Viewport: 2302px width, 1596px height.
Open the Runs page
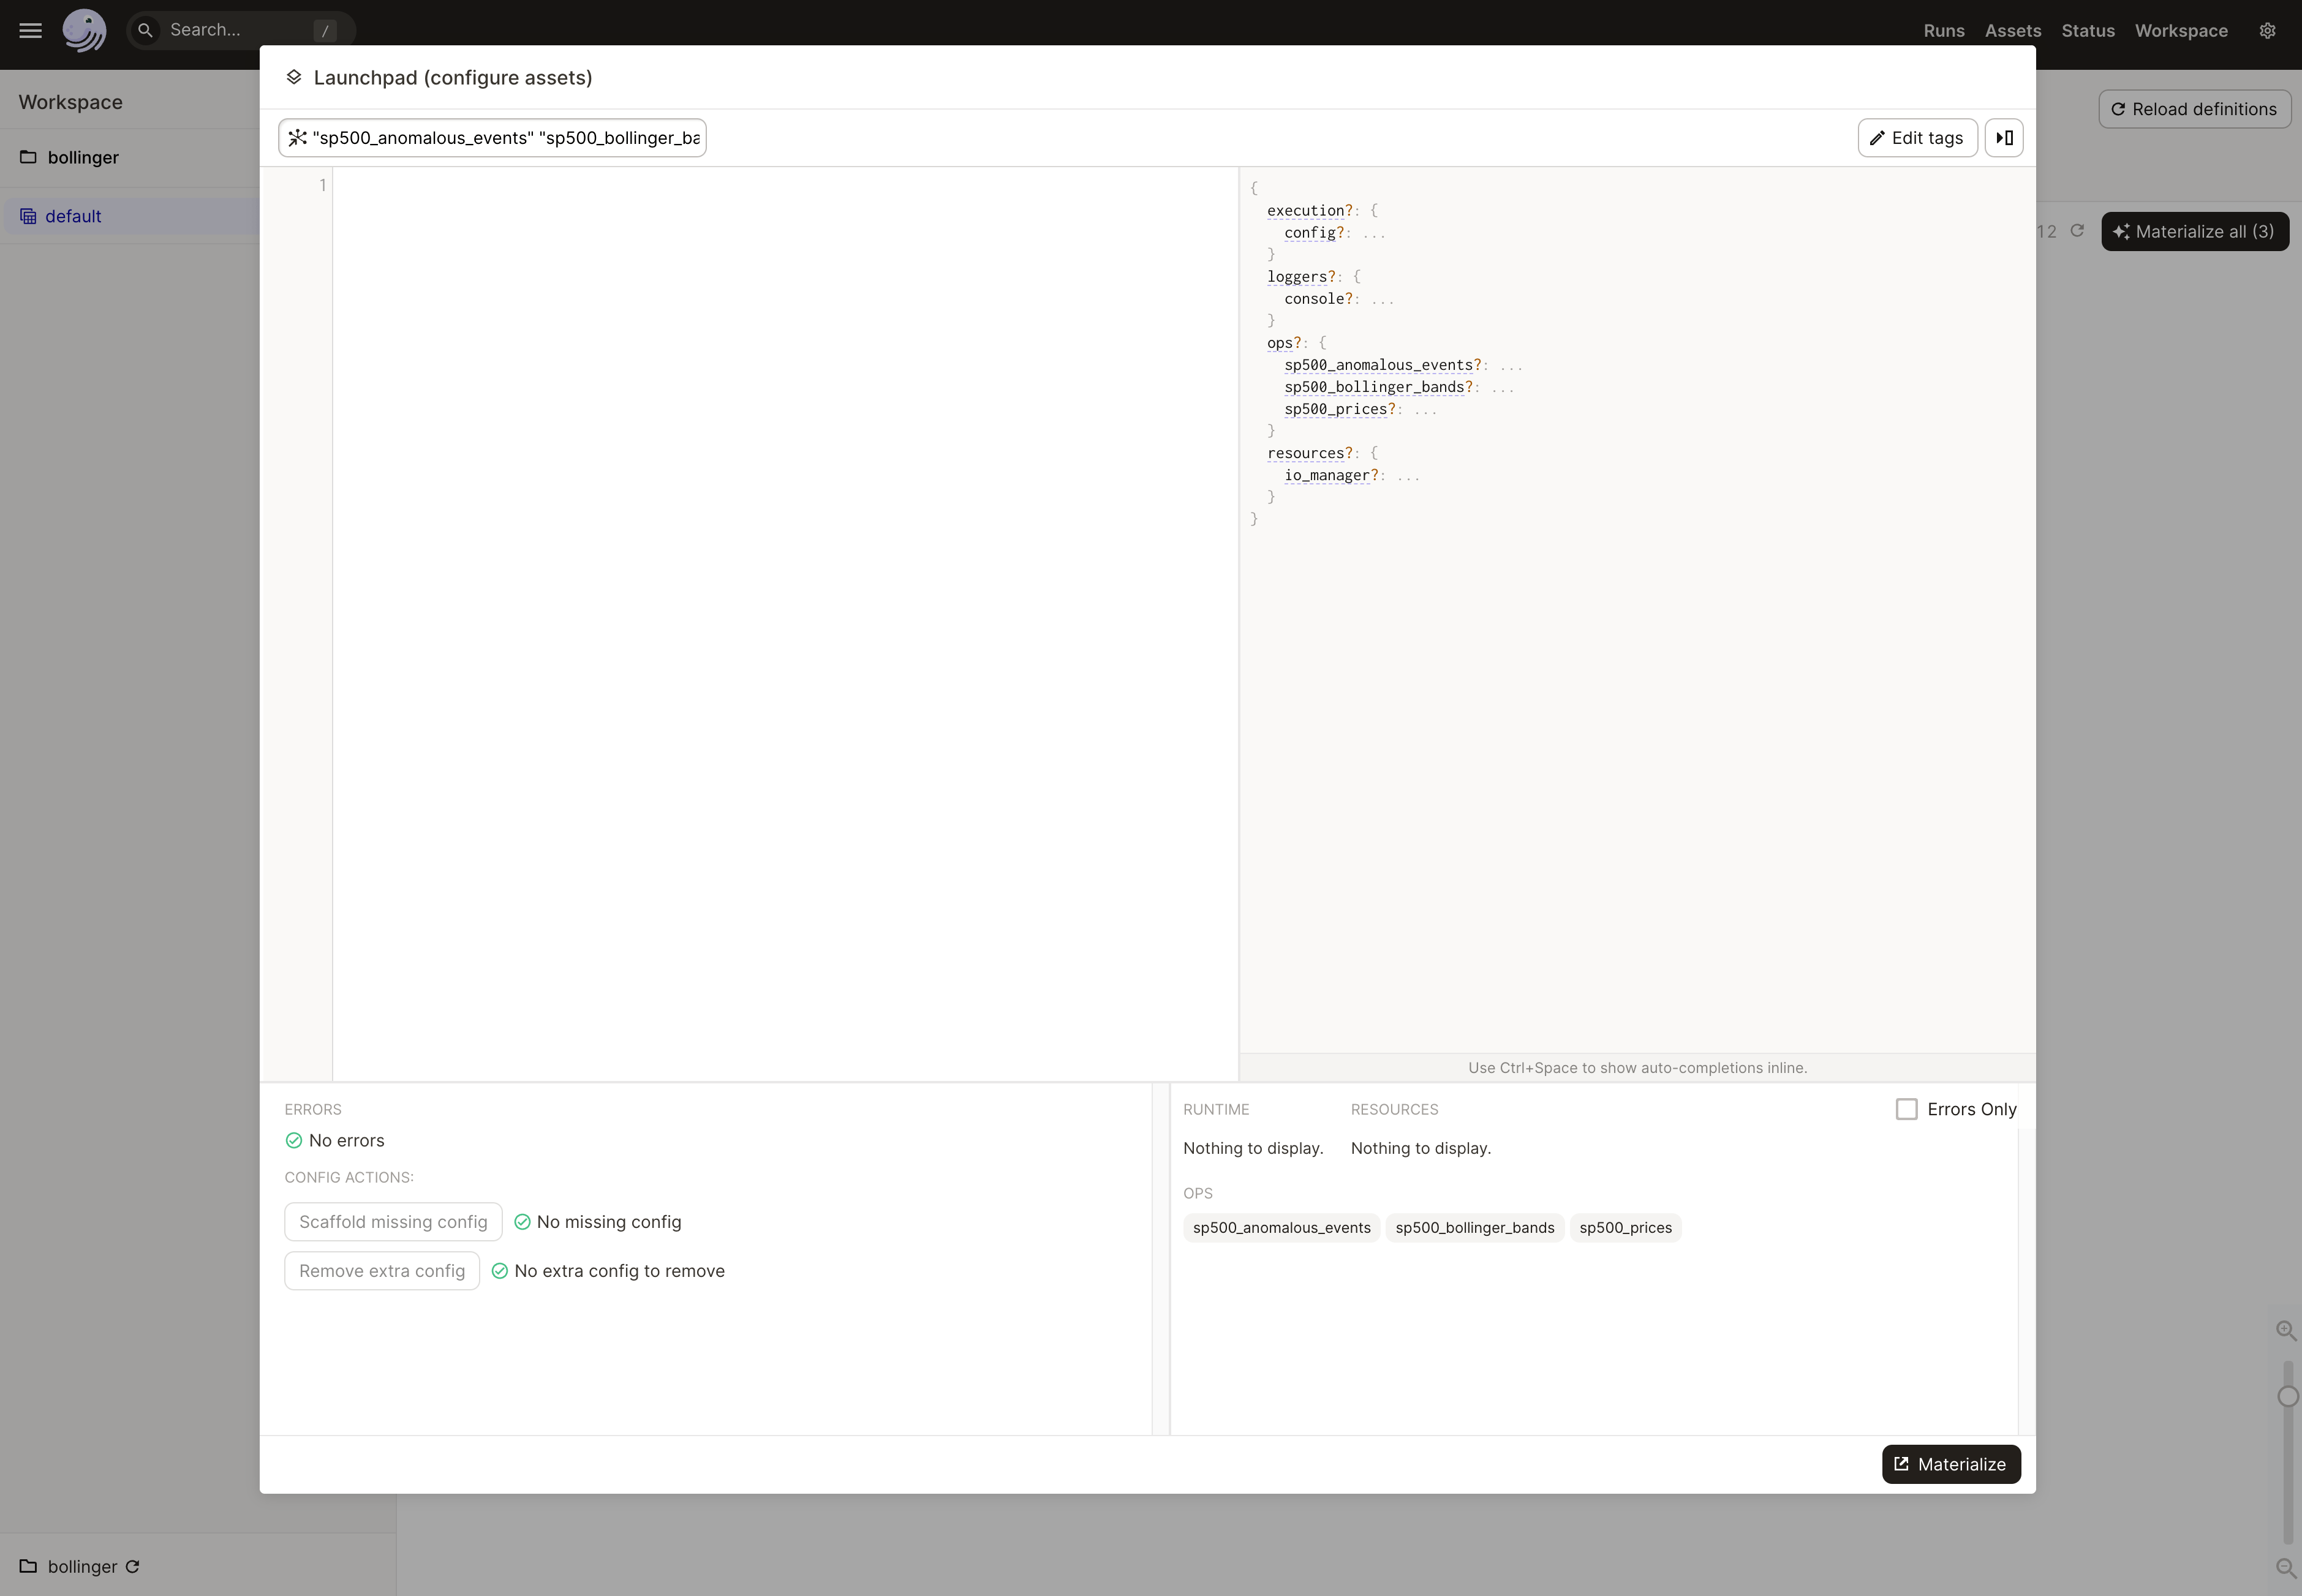point(1944,30)
